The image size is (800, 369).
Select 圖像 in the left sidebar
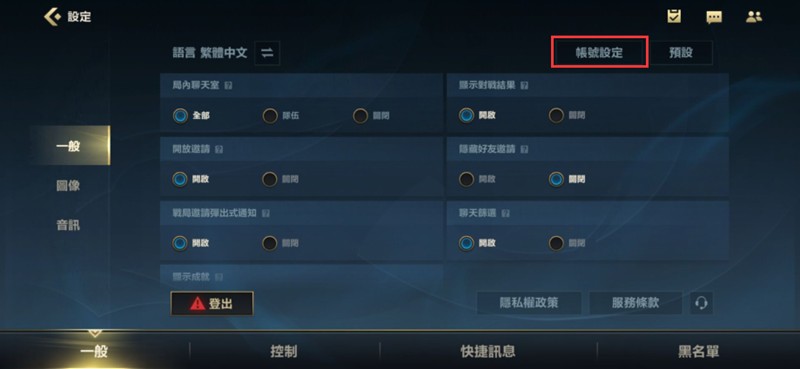click(x=68, y=186)
